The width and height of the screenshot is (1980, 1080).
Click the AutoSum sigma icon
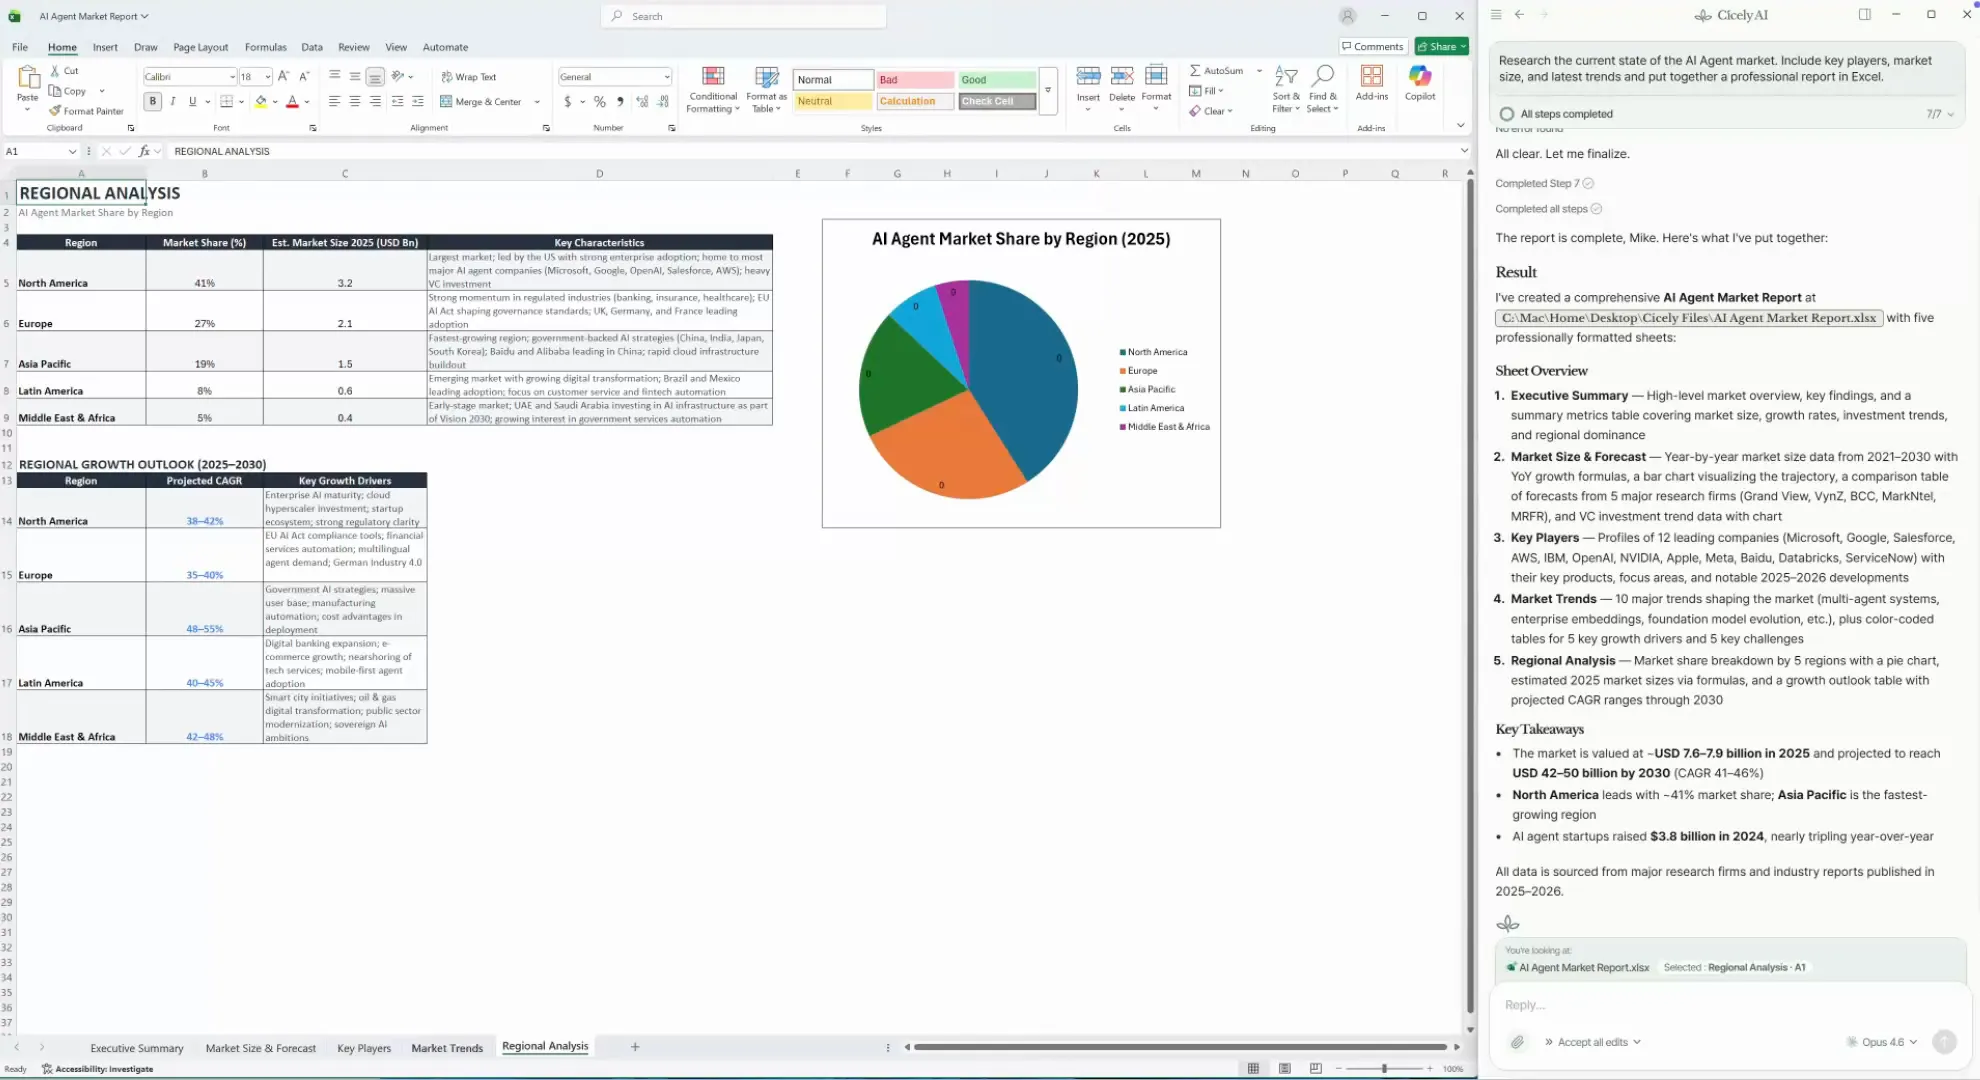[x=1195, y=71]
